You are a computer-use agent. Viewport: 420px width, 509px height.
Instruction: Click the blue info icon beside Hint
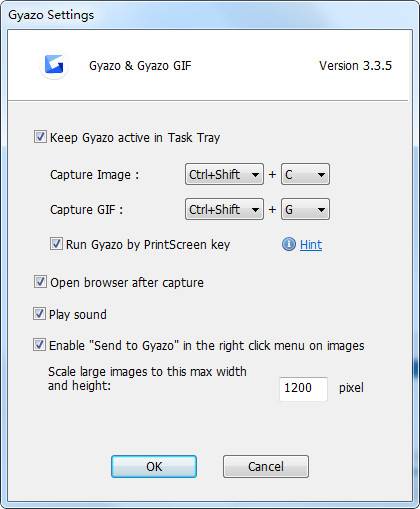tap(289, 244)
